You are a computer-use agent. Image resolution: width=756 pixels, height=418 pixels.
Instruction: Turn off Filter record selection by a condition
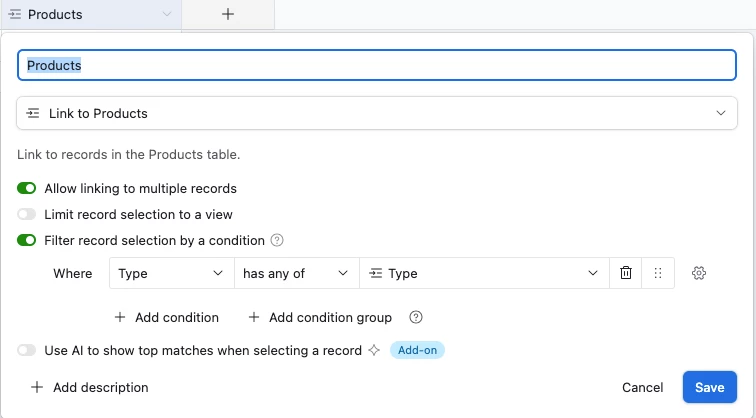coord(27,240)
